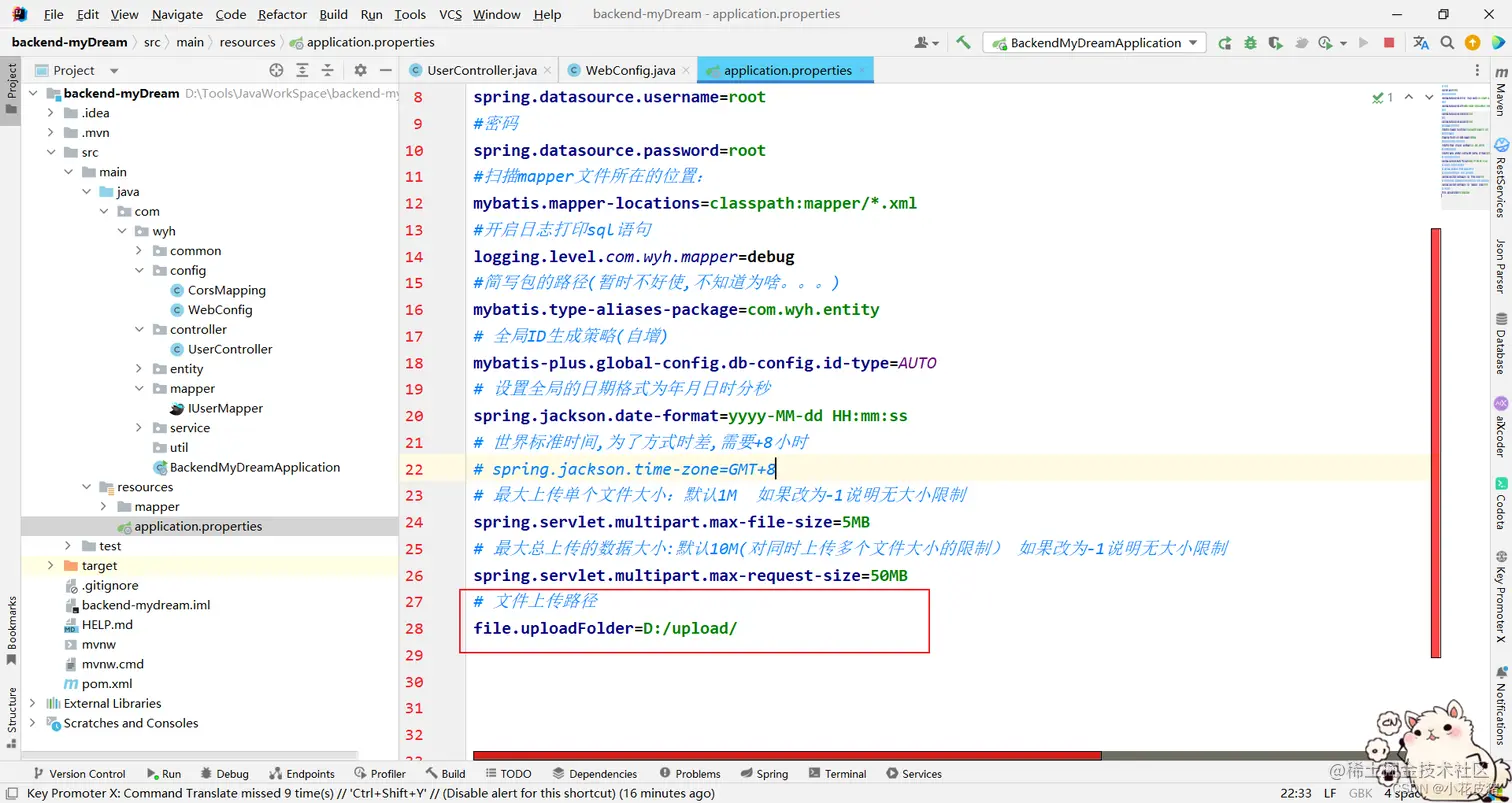This screenshot has width=1512, height=803.
Task: Click GBK file encoding in status bar
Action: 1360,793
